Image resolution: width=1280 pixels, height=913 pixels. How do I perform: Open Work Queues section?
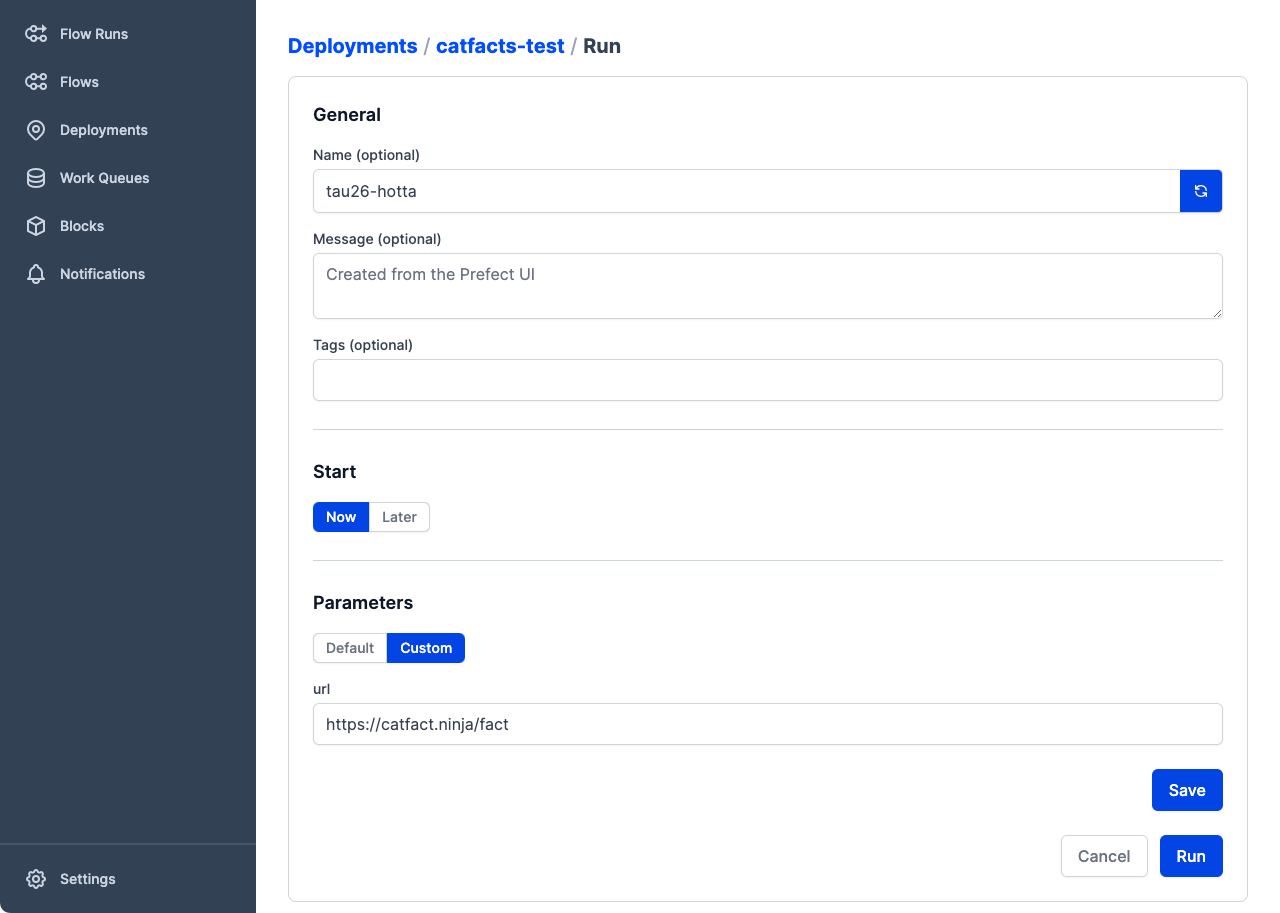click(x=105, y=178)
